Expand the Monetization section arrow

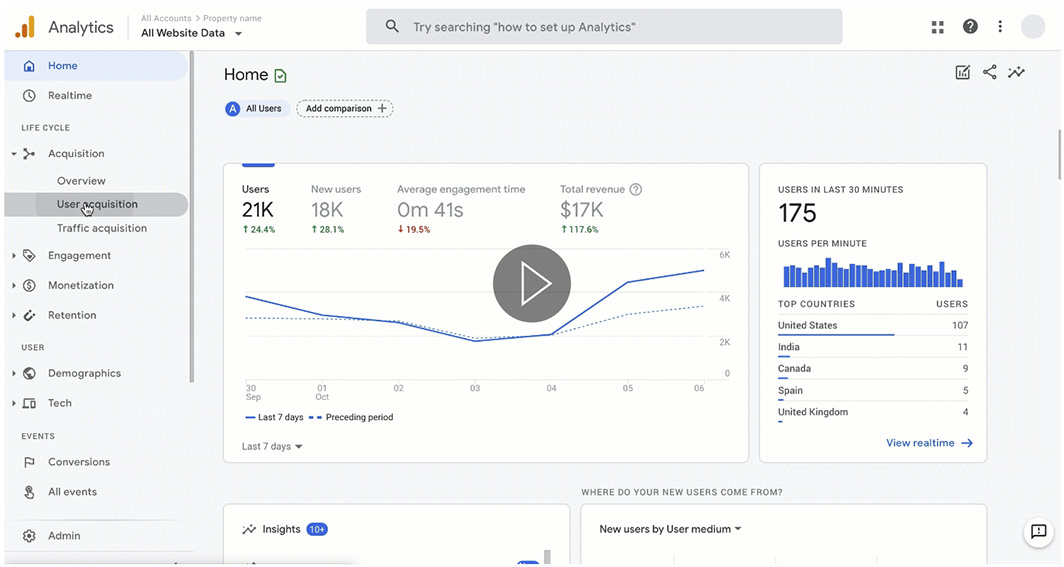pyautogui.click(x=14, y=286)
